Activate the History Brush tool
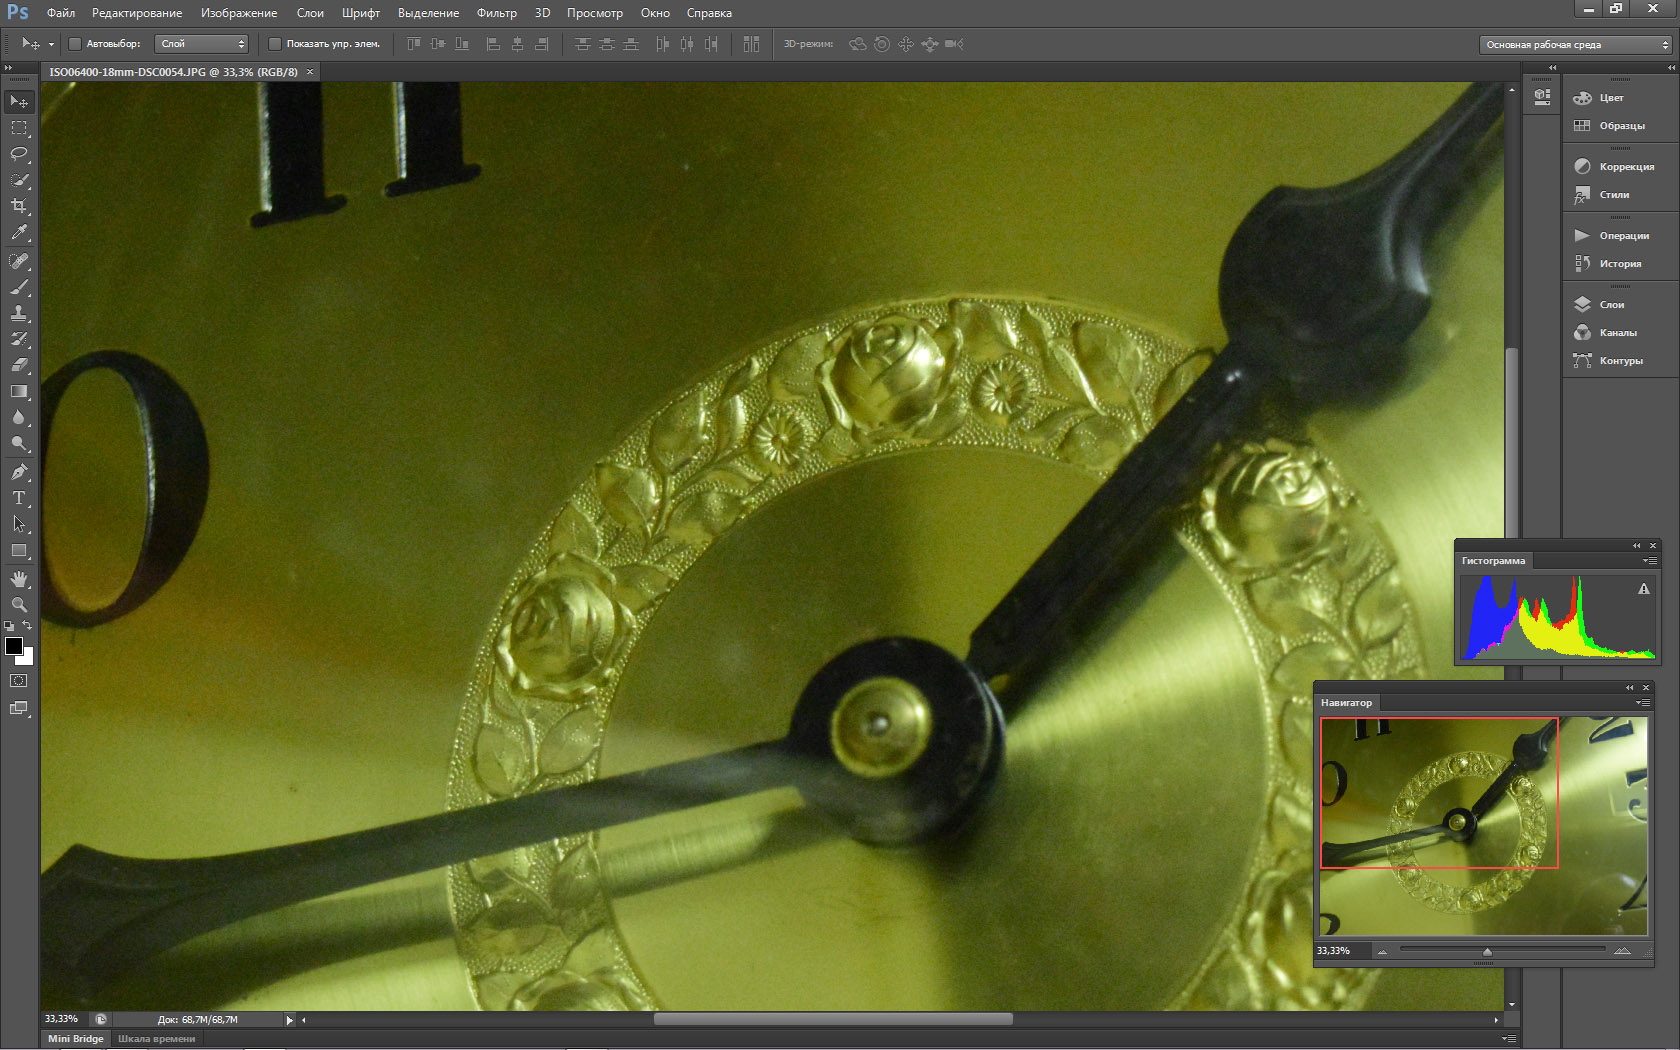 19,339
